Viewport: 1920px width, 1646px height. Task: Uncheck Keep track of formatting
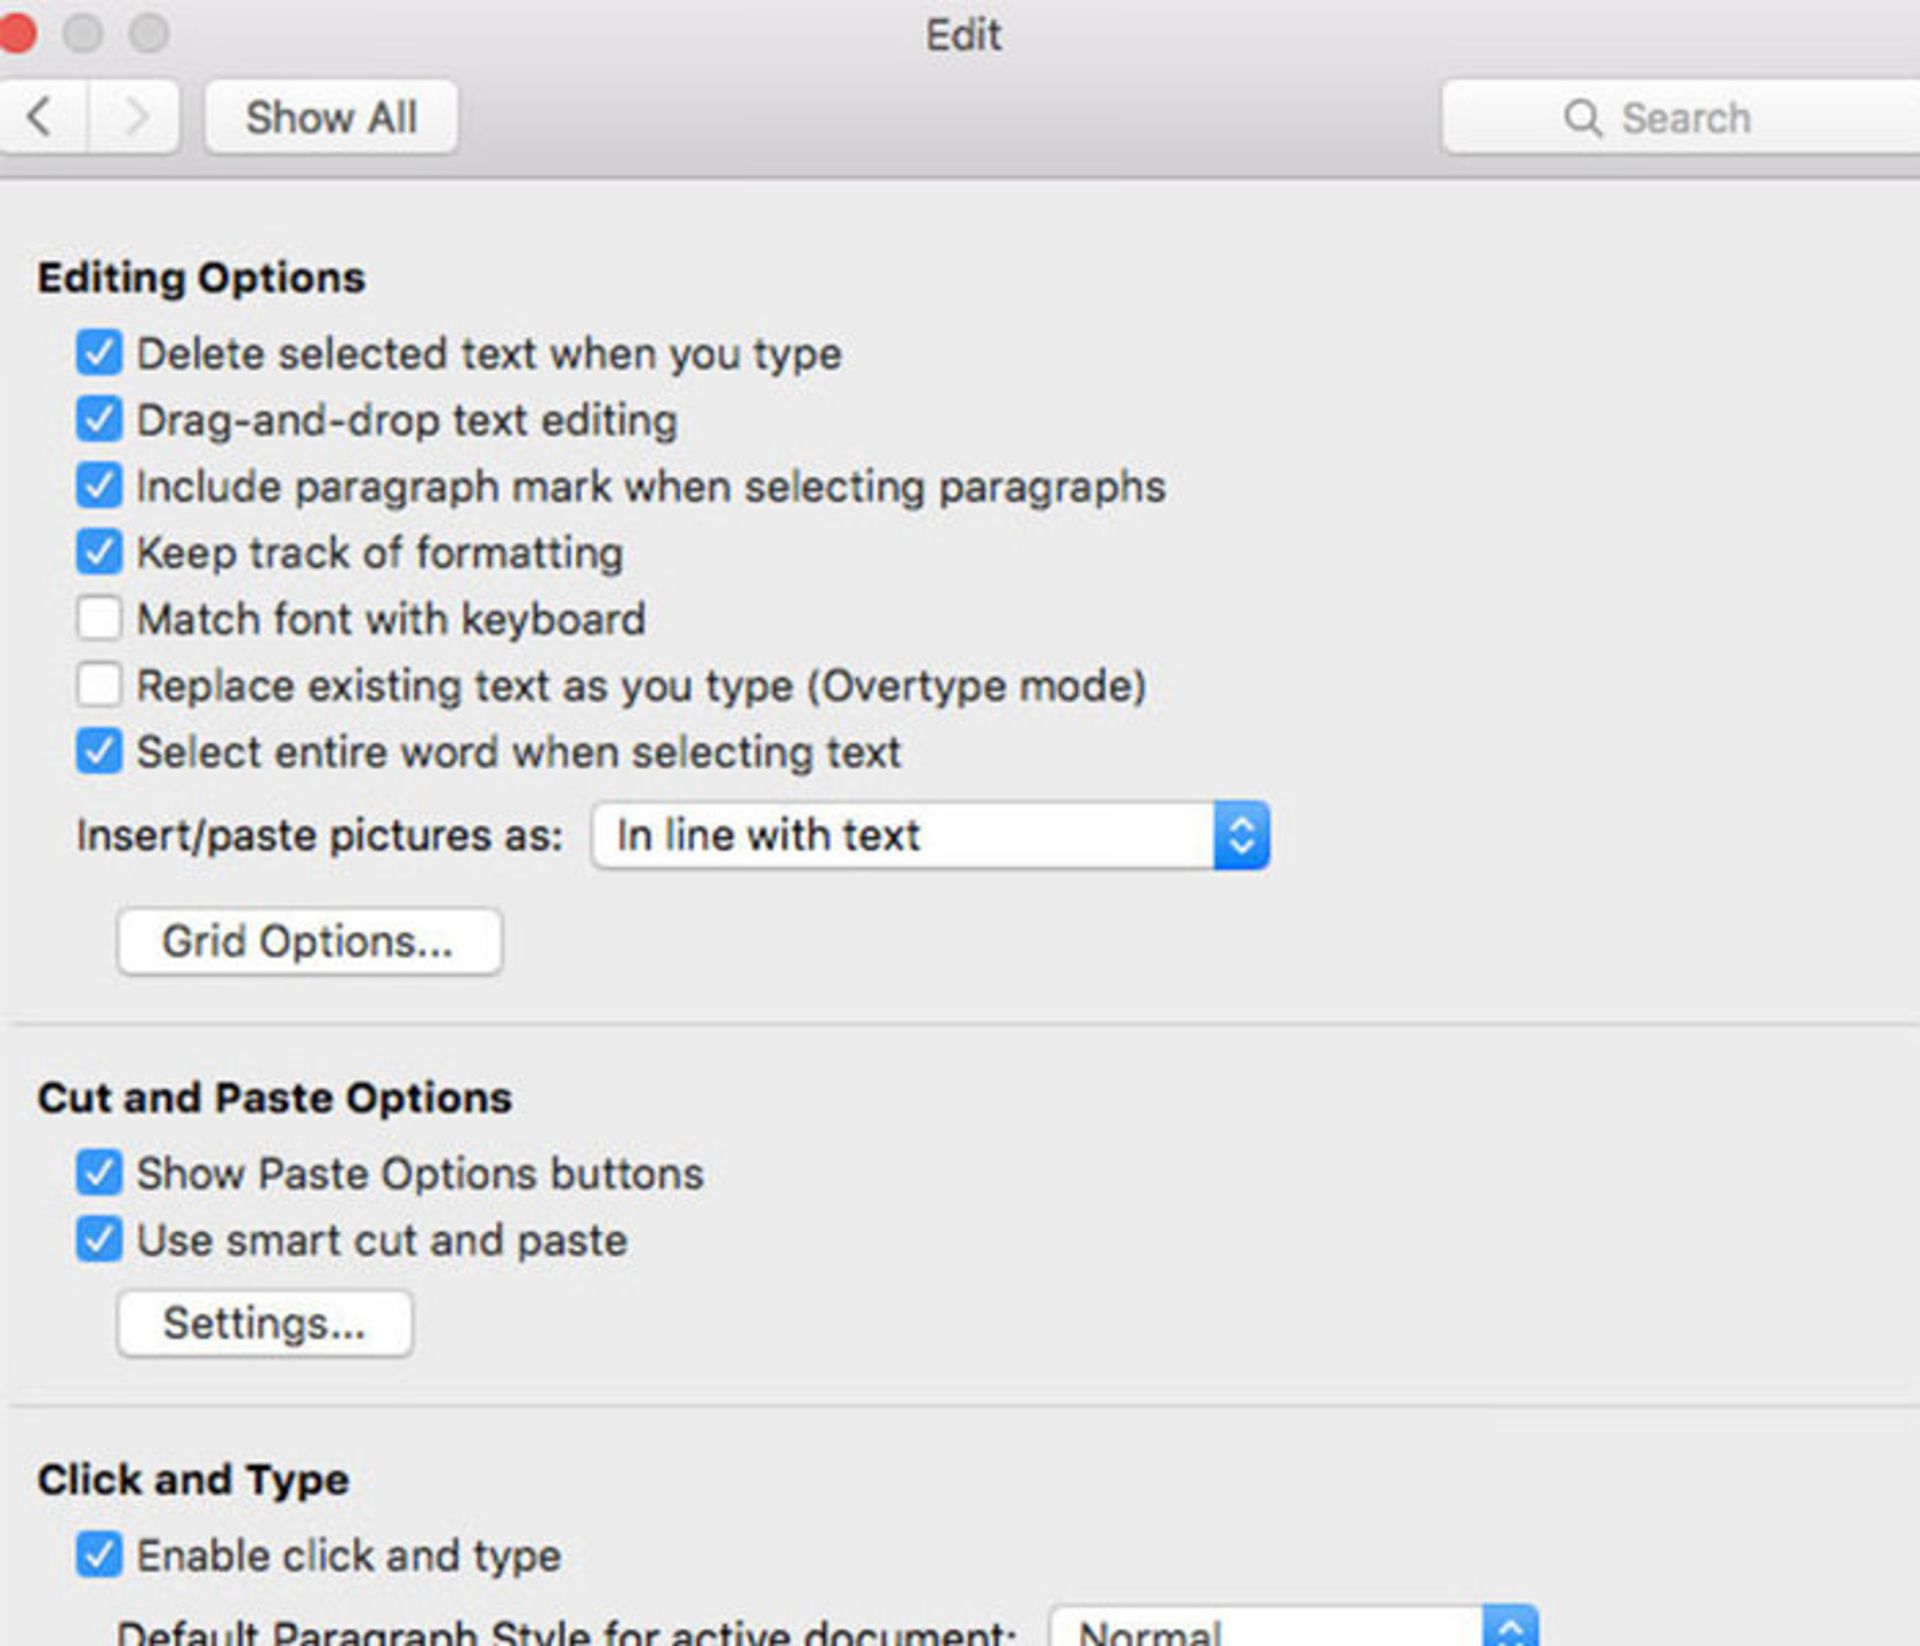point(99,552)
